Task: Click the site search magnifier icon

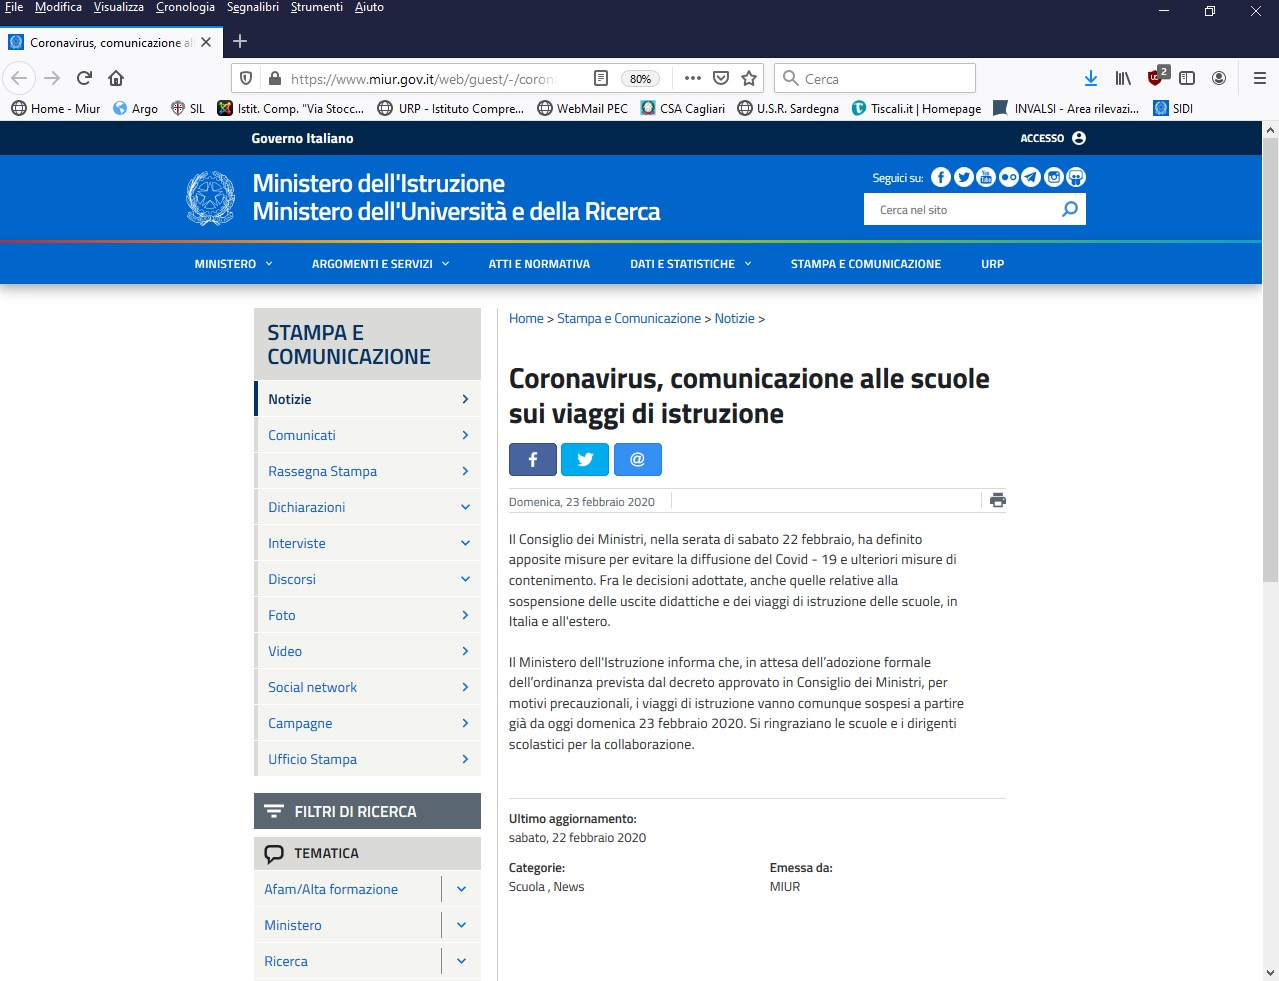Action: [x=1069, y=209]
